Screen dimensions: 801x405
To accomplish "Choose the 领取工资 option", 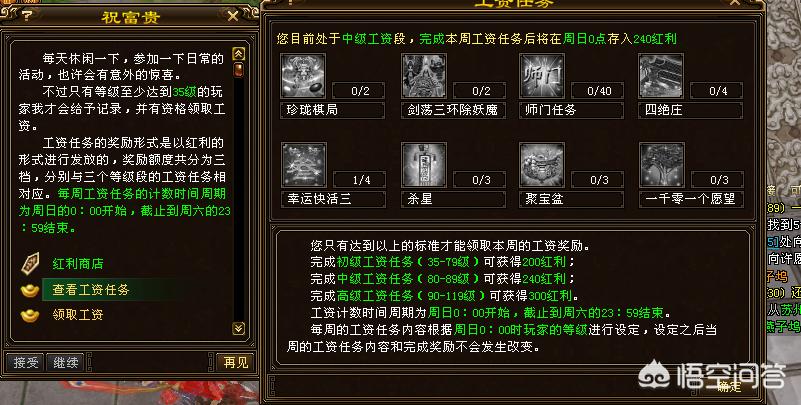I will click(x=78, y=315).
